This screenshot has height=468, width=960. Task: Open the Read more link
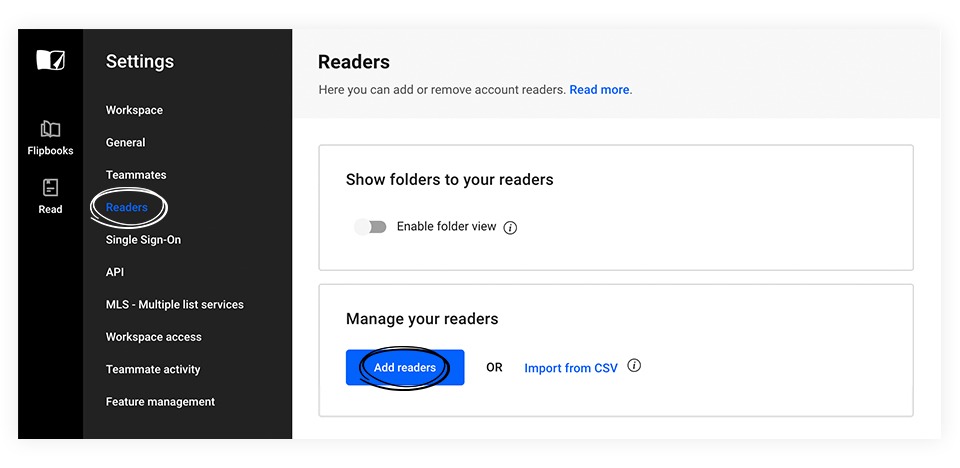pyautogui.click(x=599, y=89)
